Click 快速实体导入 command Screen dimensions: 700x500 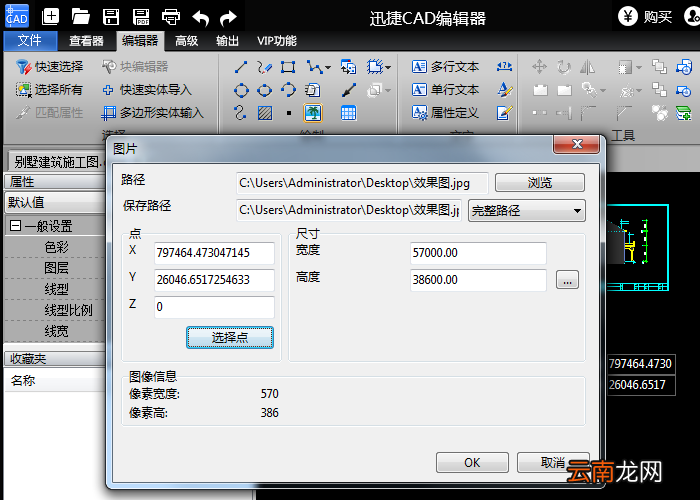pos(147,90)
